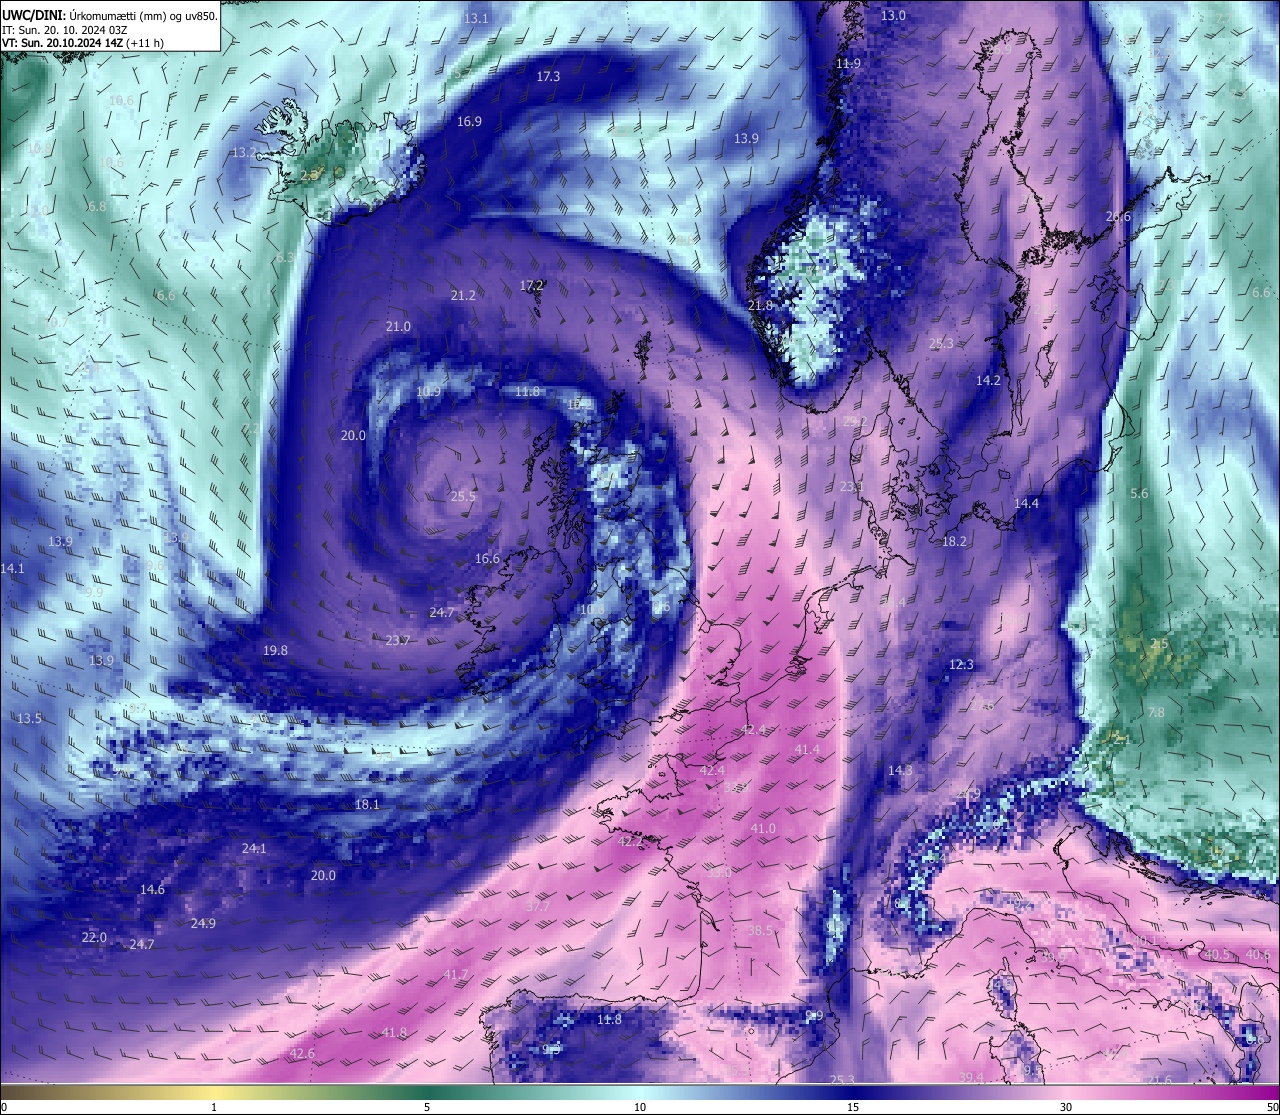This screenshot has height=1115, width=1280.
Task: Click the 13.0 value over northern Norway
Action: [x=893, y=15]
